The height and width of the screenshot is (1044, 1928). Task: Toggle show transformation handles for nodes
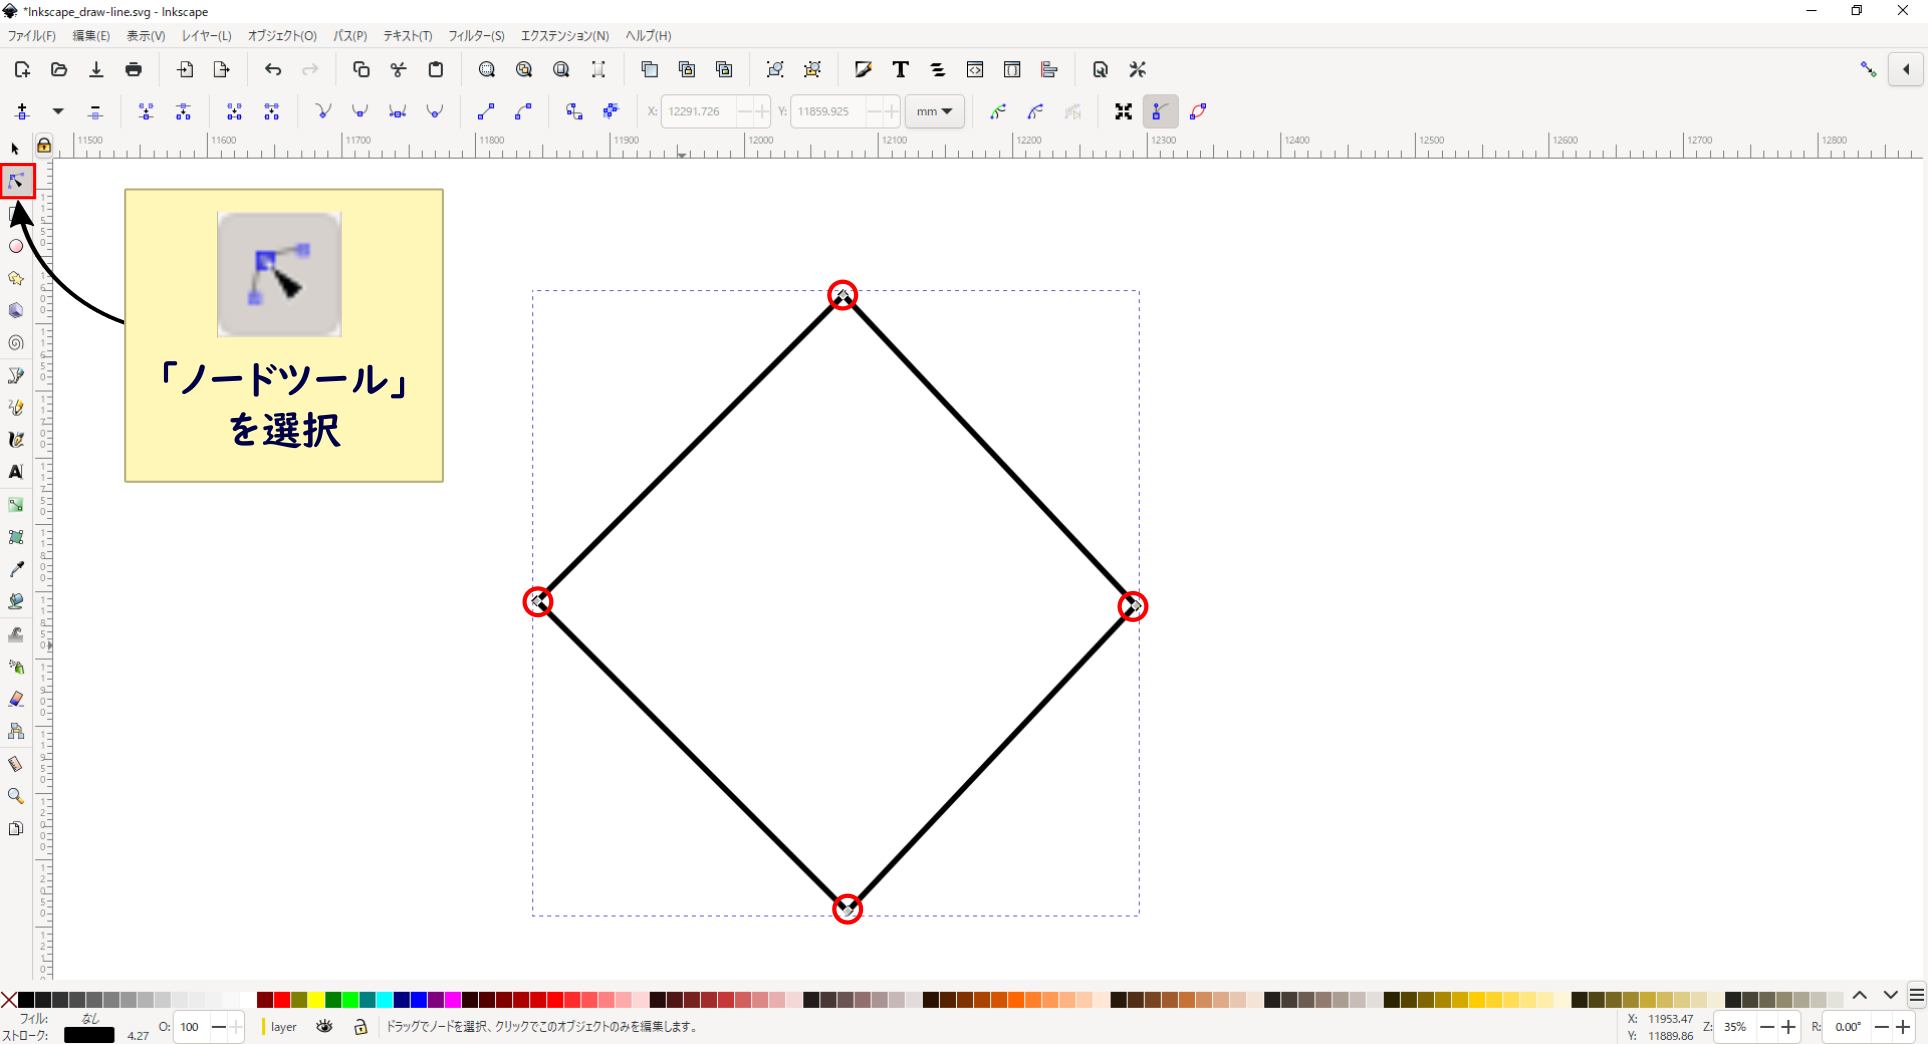point(1123,111)
